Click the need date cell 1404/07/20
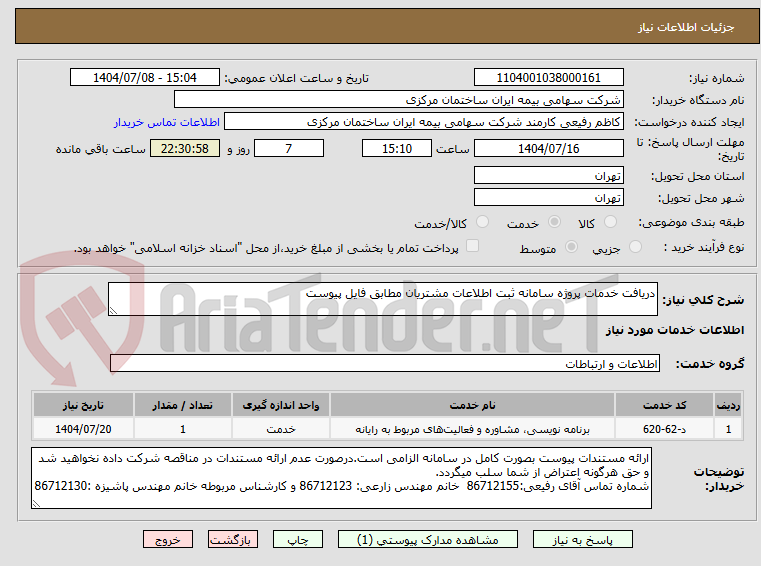Viewport: 761px width, 566px height. coord(83,429)
